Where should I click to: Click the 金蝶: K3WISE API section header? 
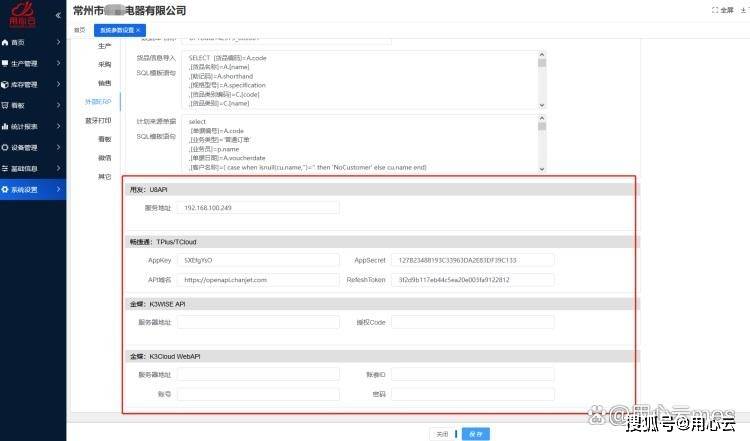tap(381, 304)
